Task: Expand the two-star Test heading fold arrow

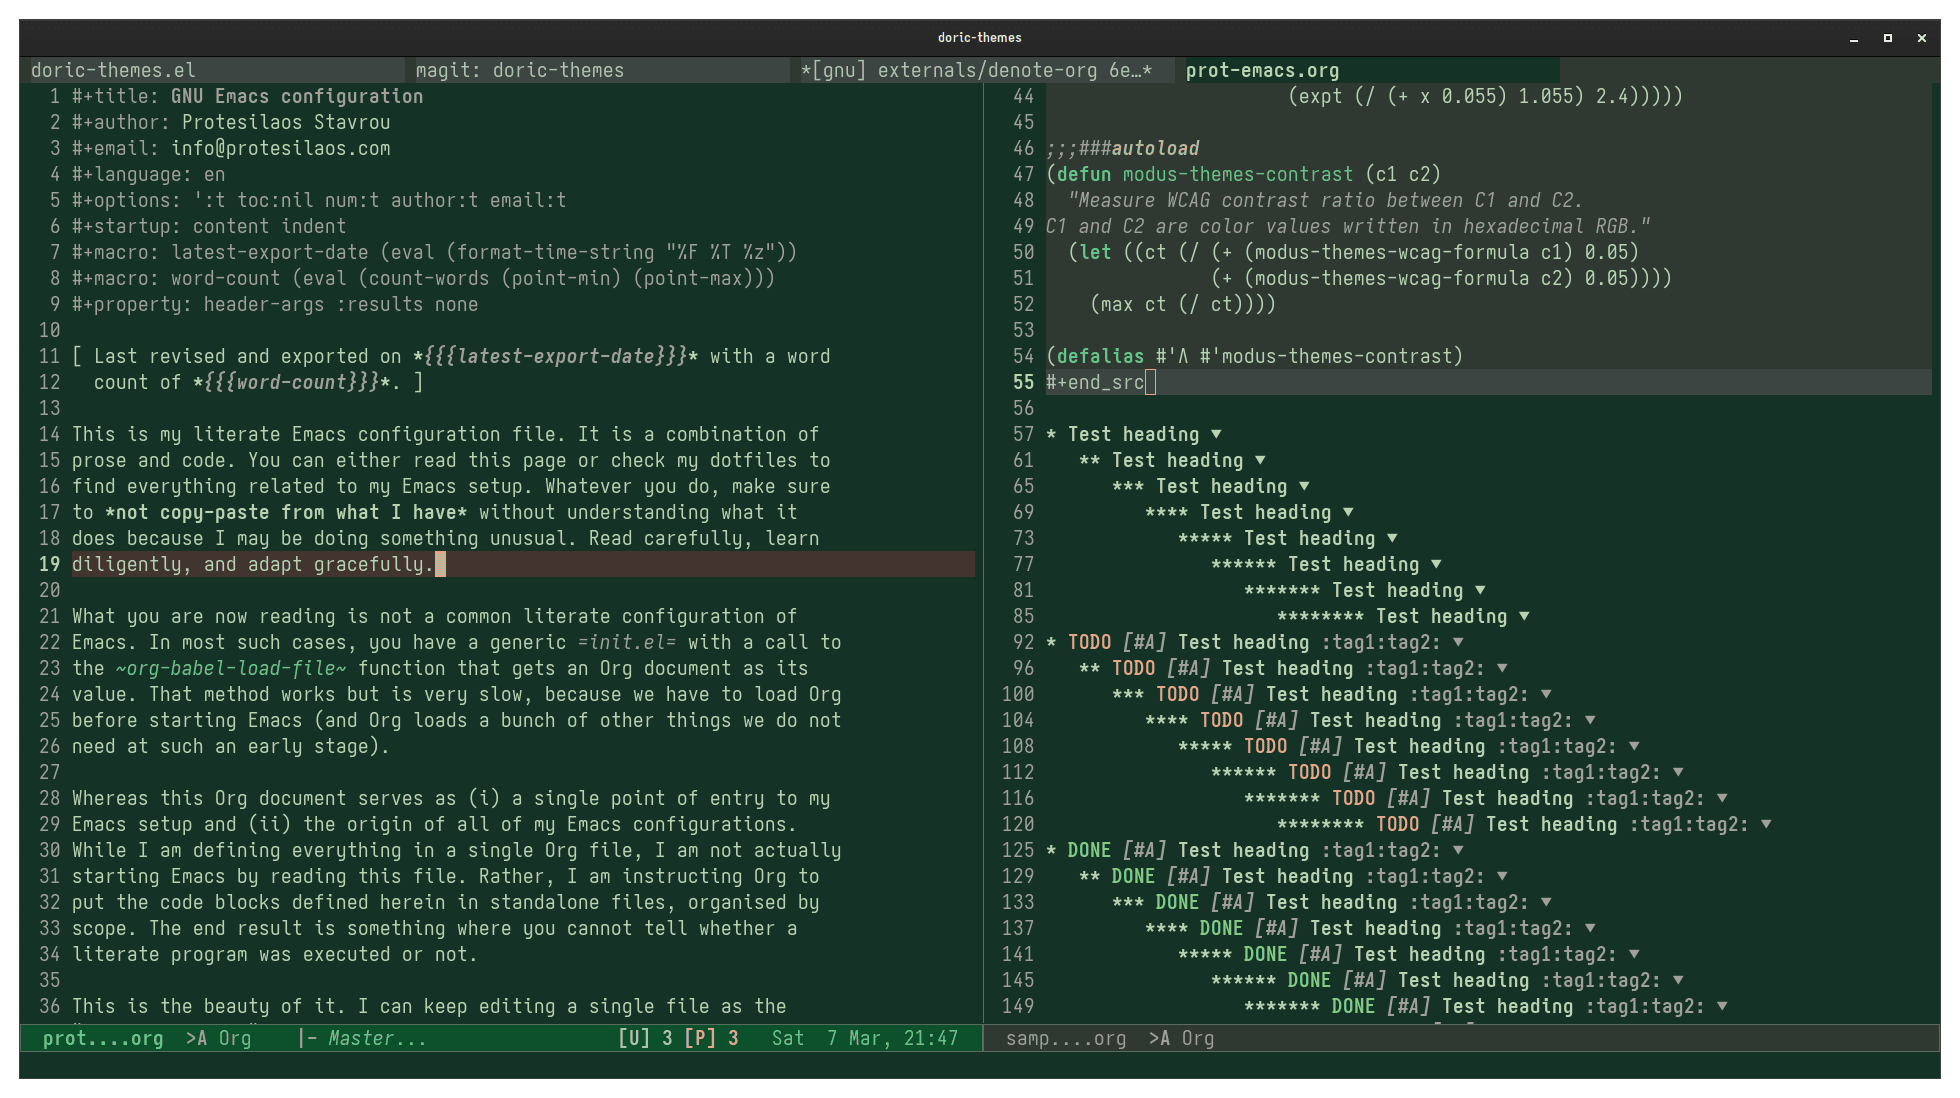Action: click(1260, 460)
